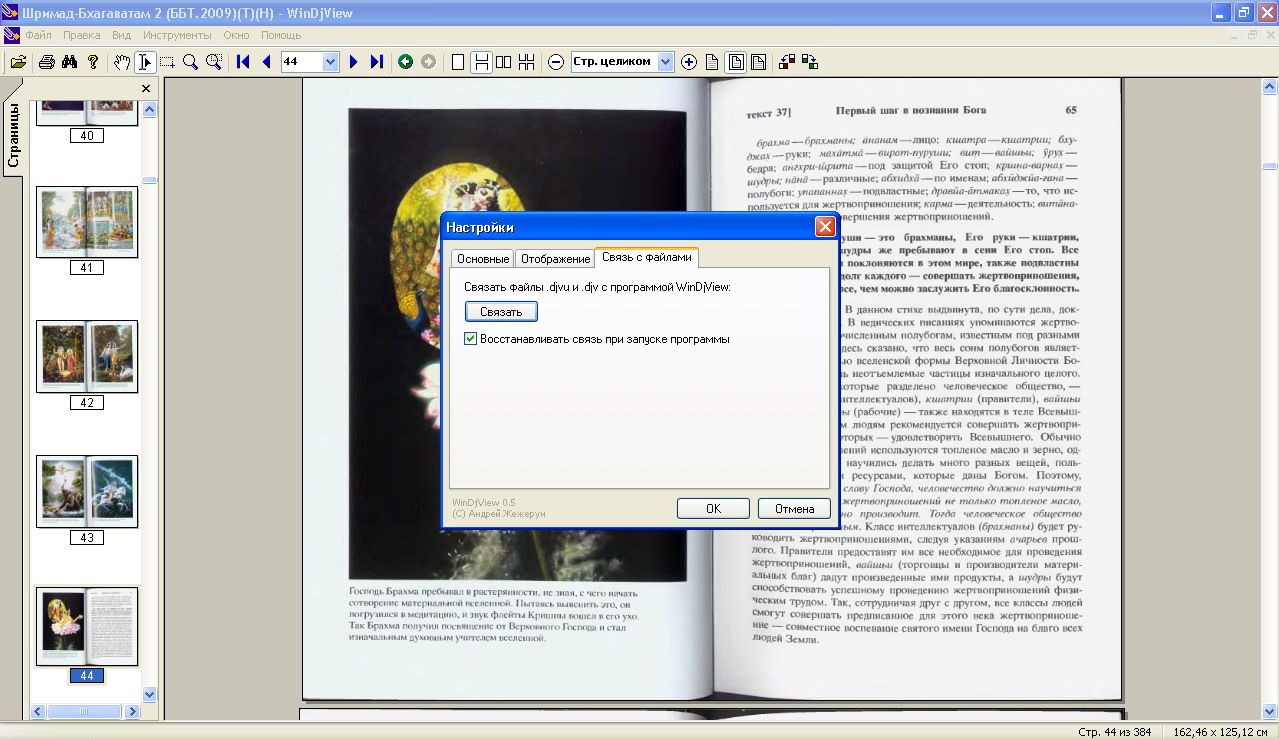Click the grey Forward navigation button
The image size is (1279, 739).
pyautogui.click(x=428, y=62)
